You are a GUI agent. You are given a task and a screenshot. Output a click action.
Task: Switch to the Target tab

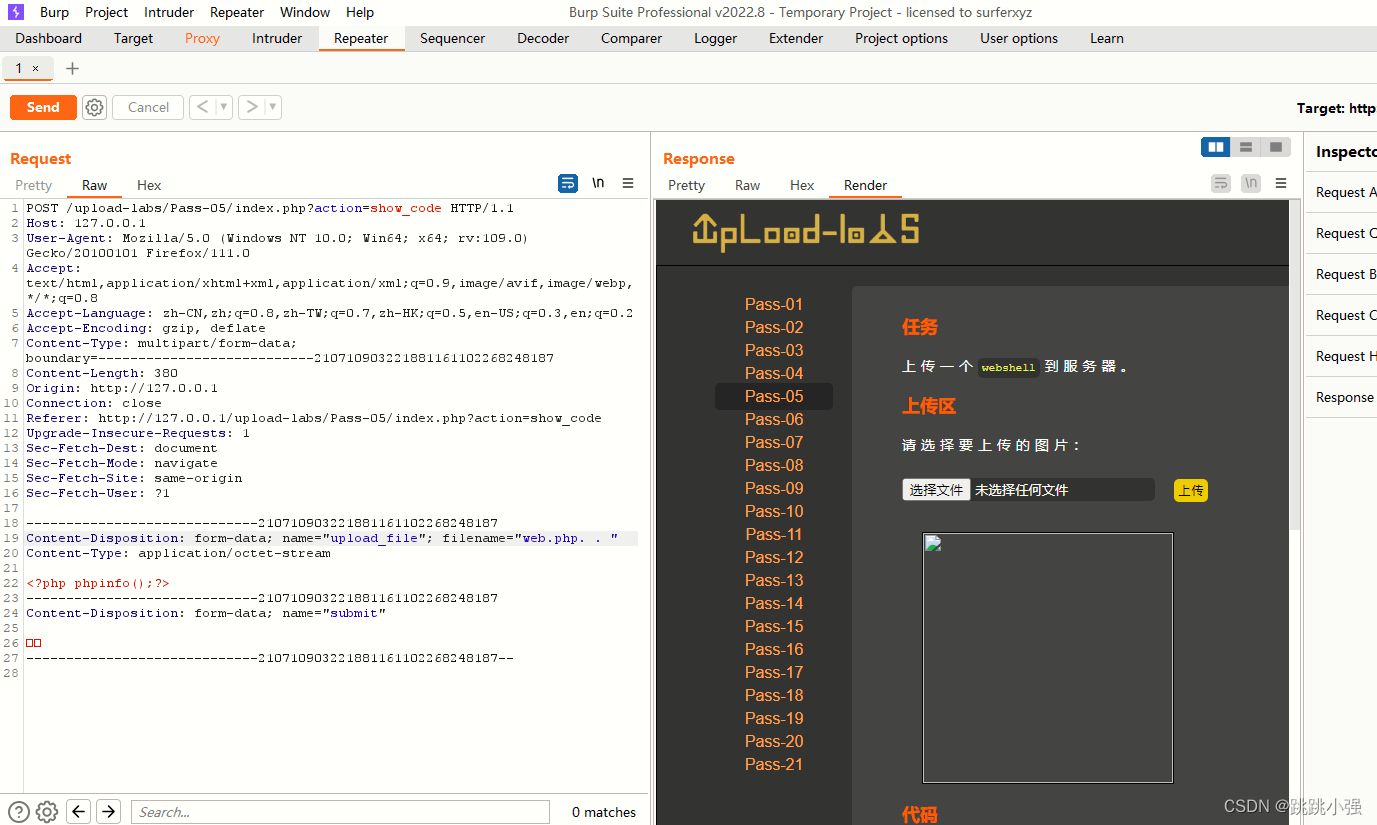coord(133,38)
